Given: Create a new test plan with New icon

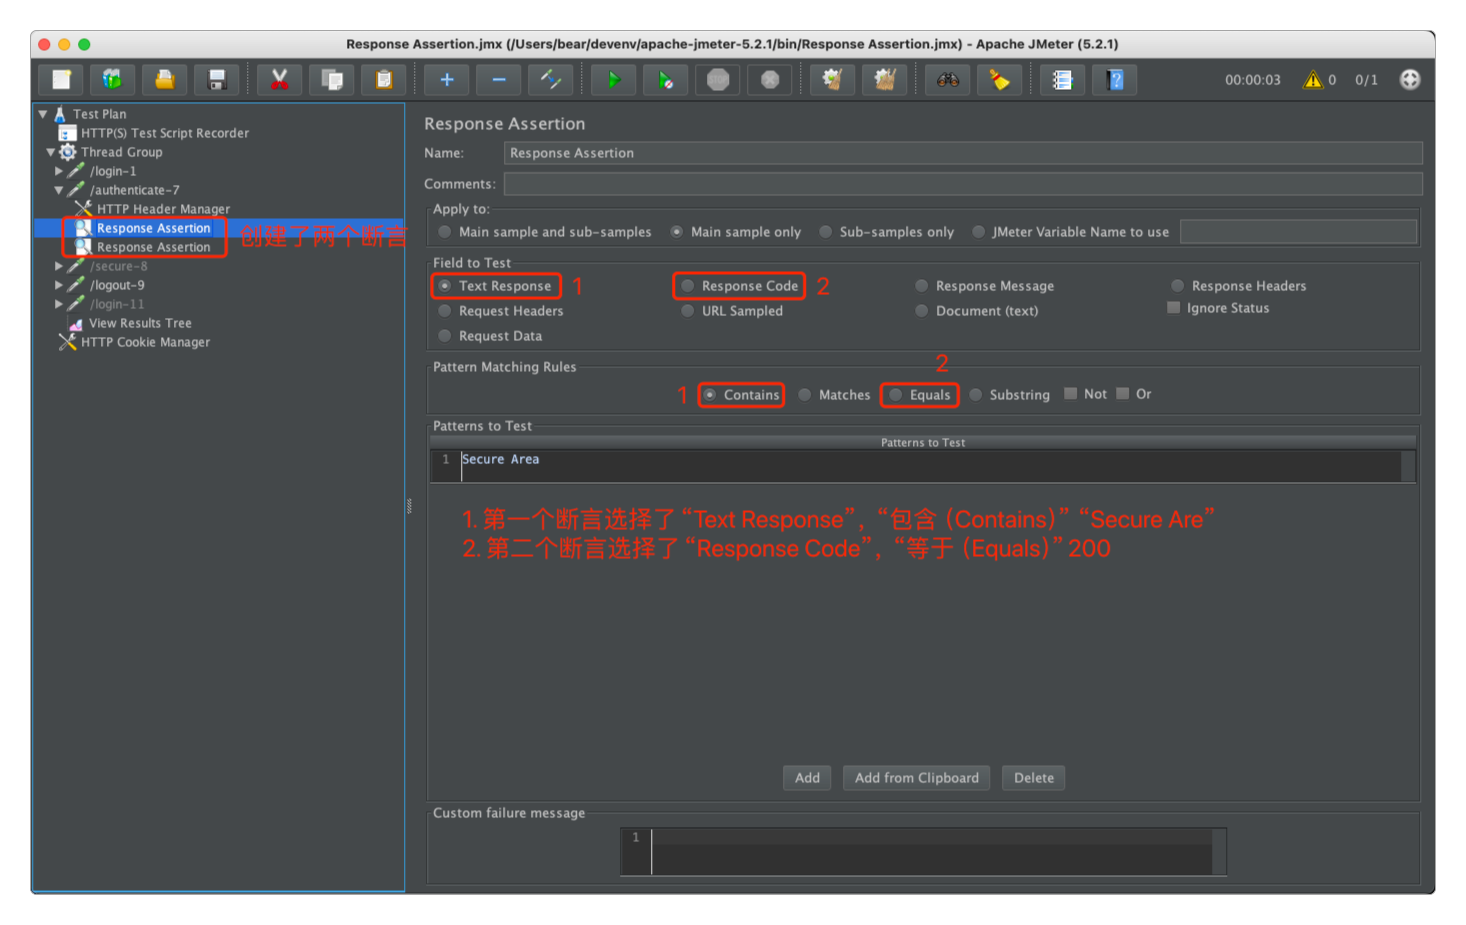Looking at the screenshot, I should (61, 80).
